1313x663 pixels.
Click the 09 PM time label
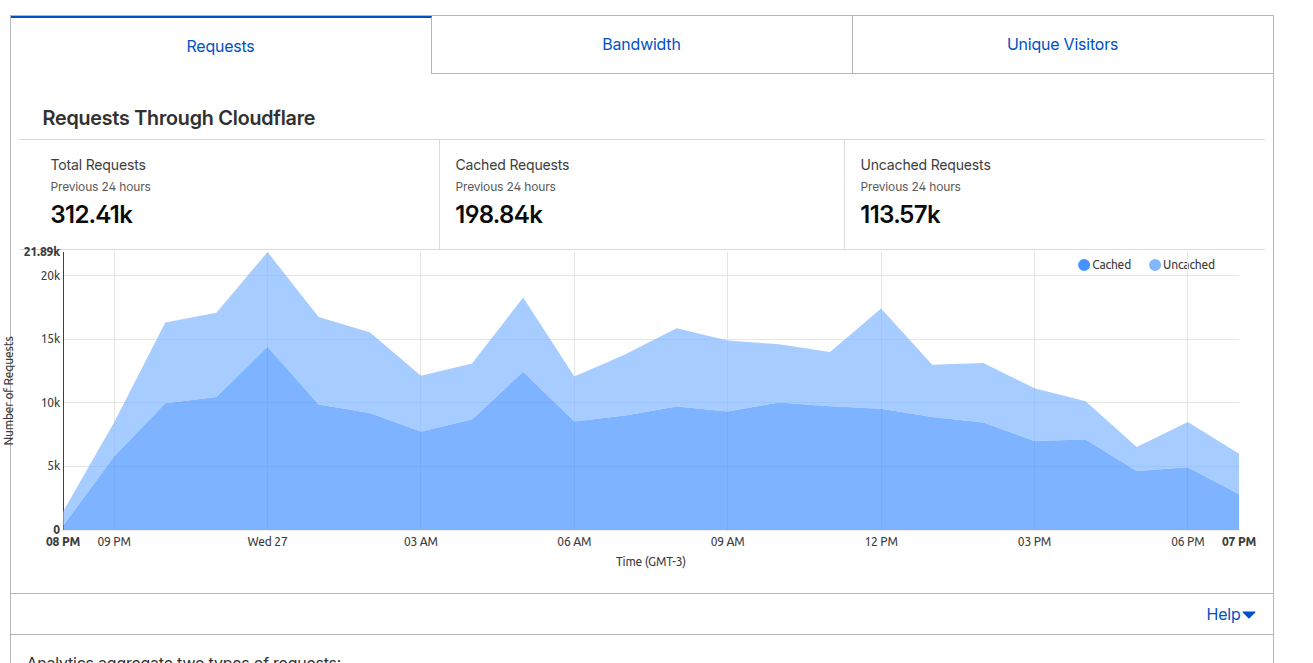tap(114, 542)
